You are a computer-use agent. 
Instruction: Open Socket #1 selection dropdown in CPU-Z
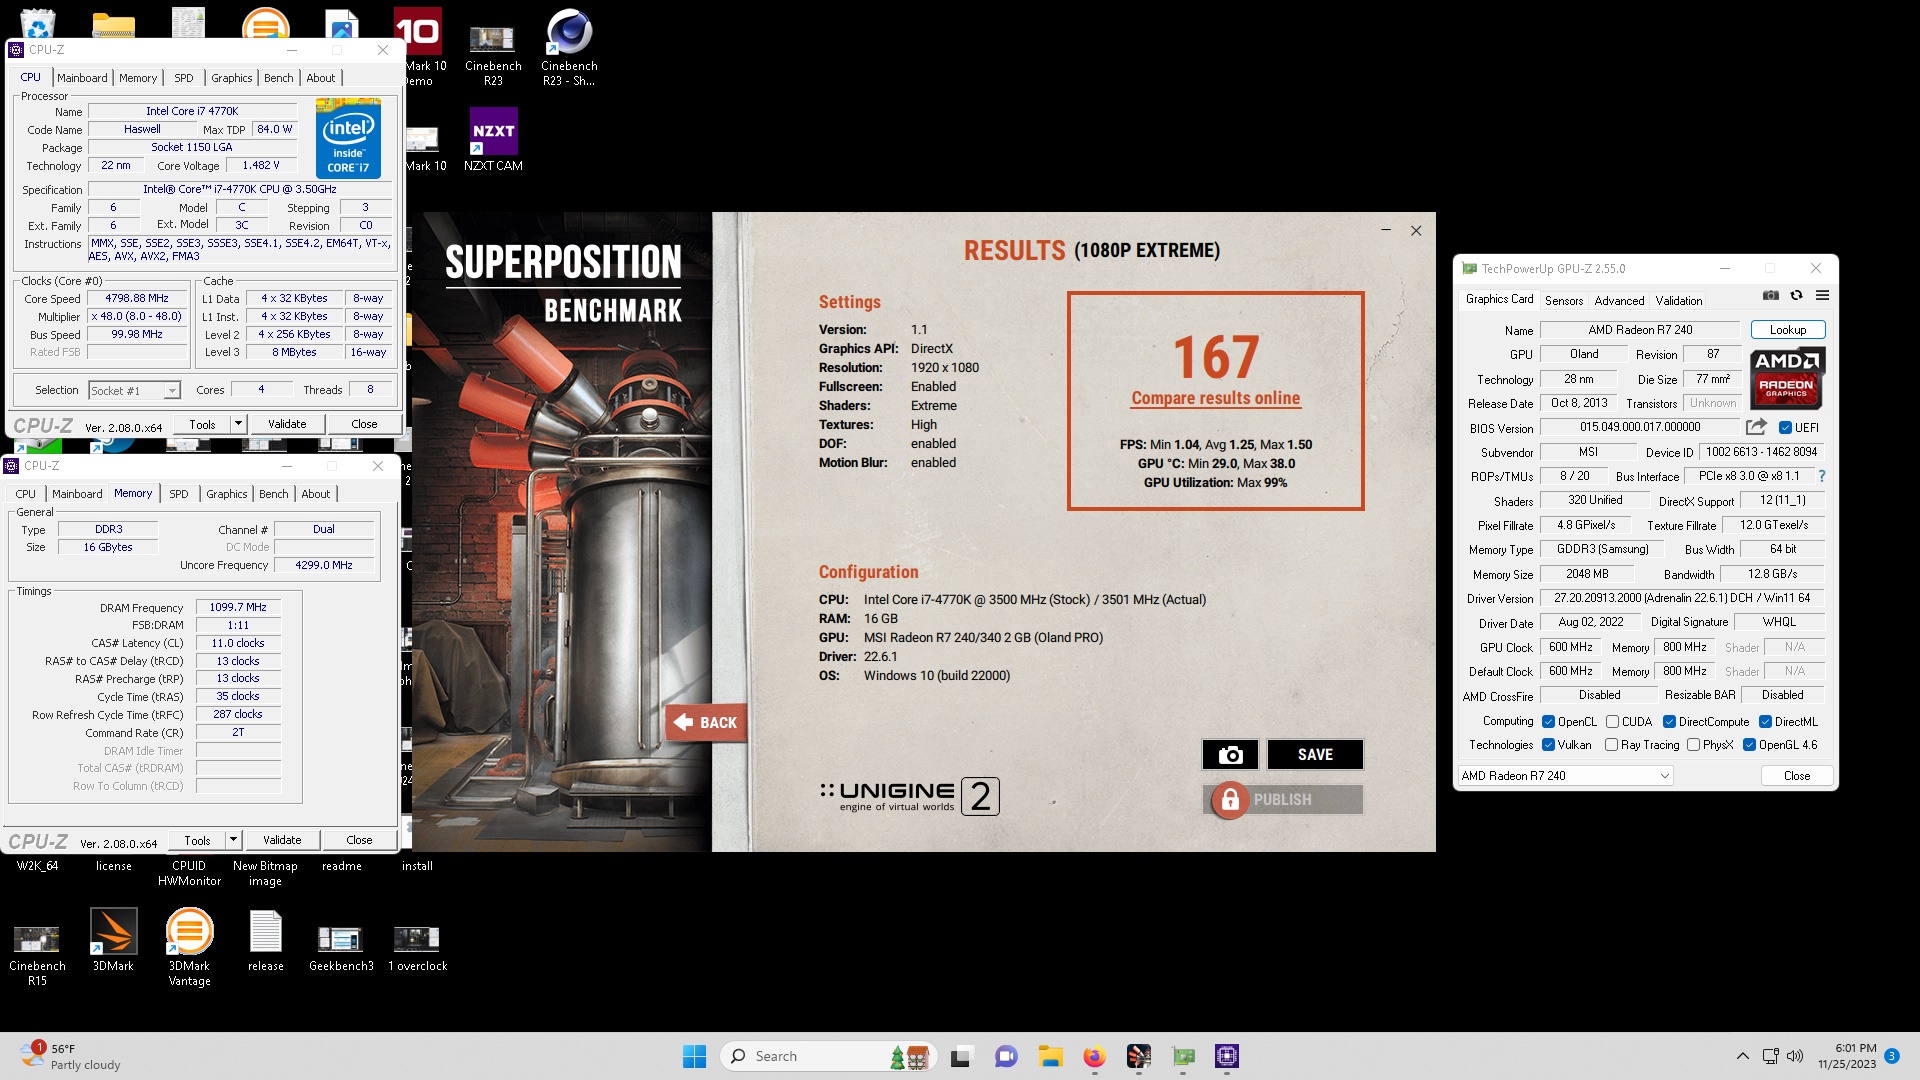tap(133, 391)
